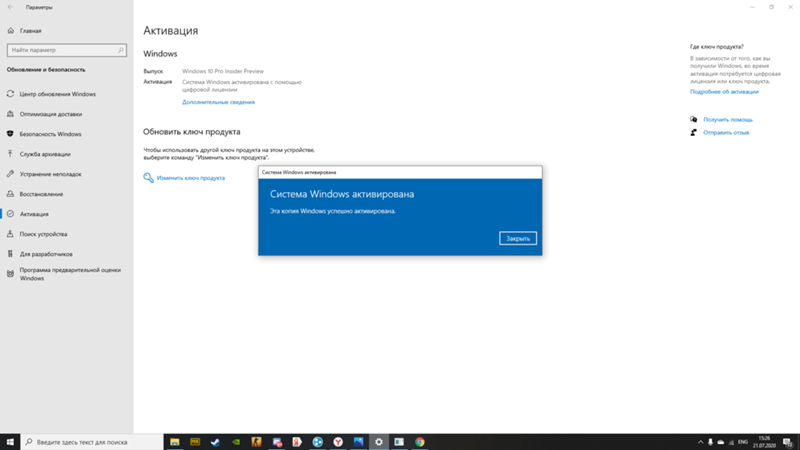Viewport: 800px width, 450px height.
Task: Open Google Chrome from the taskbar
Action: 419,442
